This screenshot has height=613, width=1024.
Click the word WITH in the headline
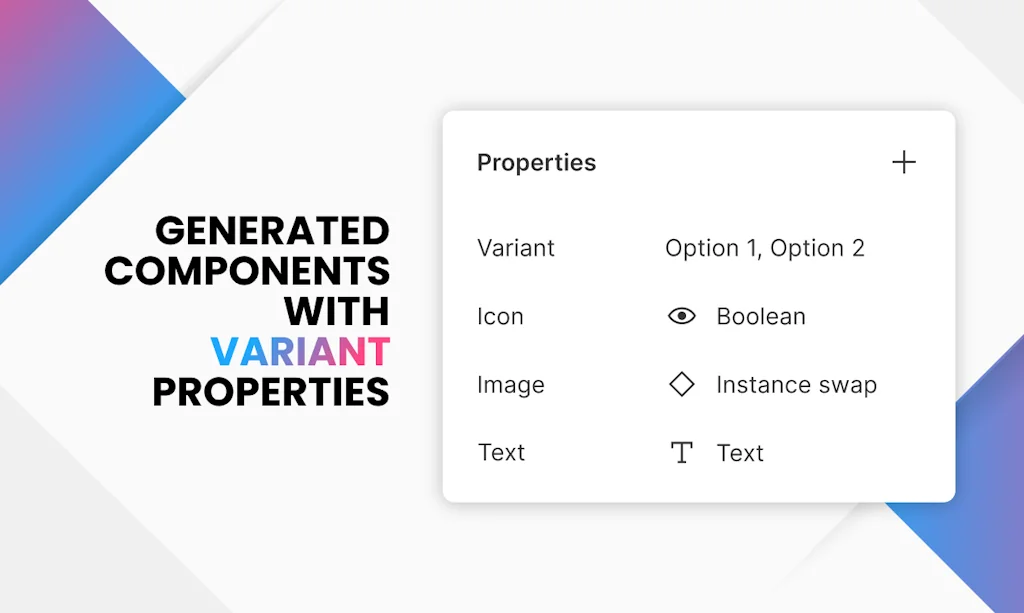(336, 311)
